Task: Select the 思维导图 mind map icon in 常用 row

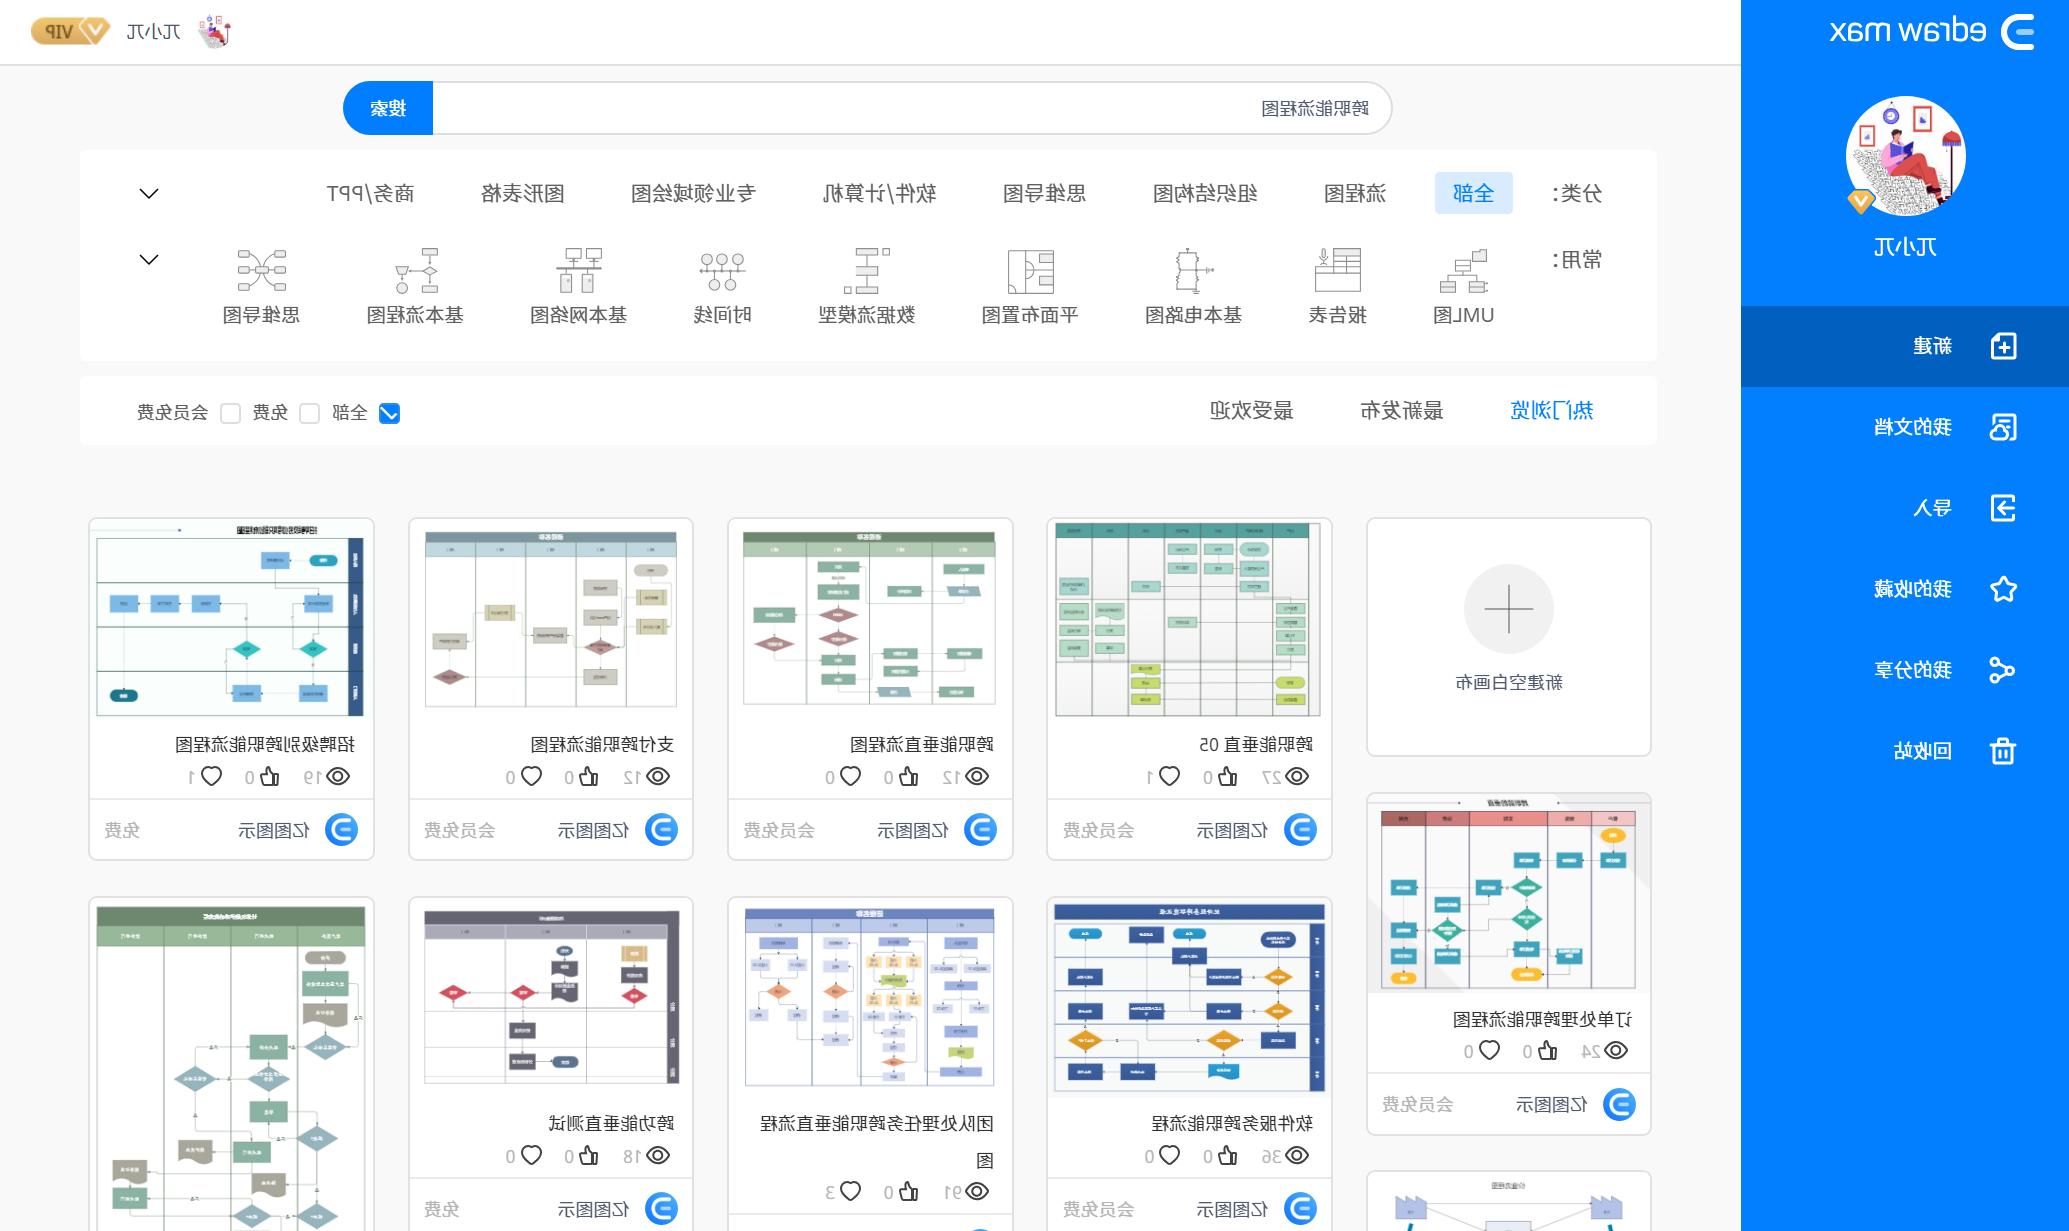Action: 262,271
